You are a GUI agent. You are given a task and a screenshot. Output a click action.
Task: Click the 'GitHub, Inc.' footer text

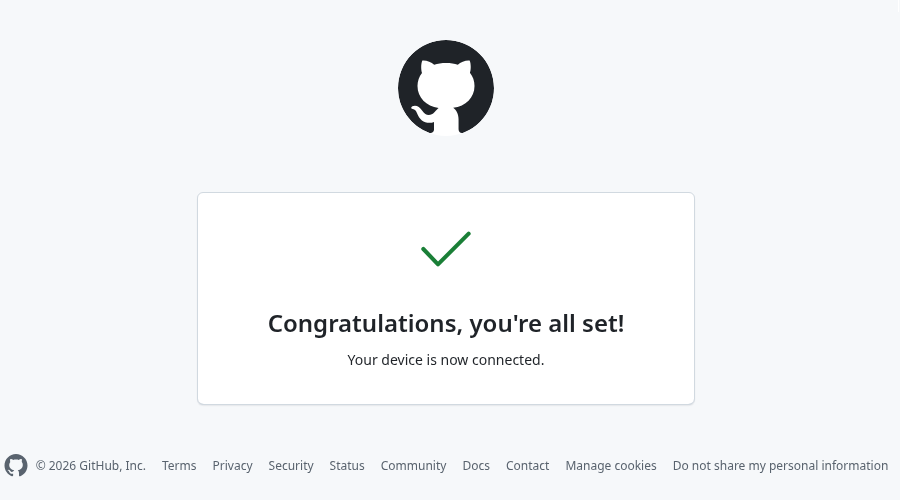[x=113, y=466]
